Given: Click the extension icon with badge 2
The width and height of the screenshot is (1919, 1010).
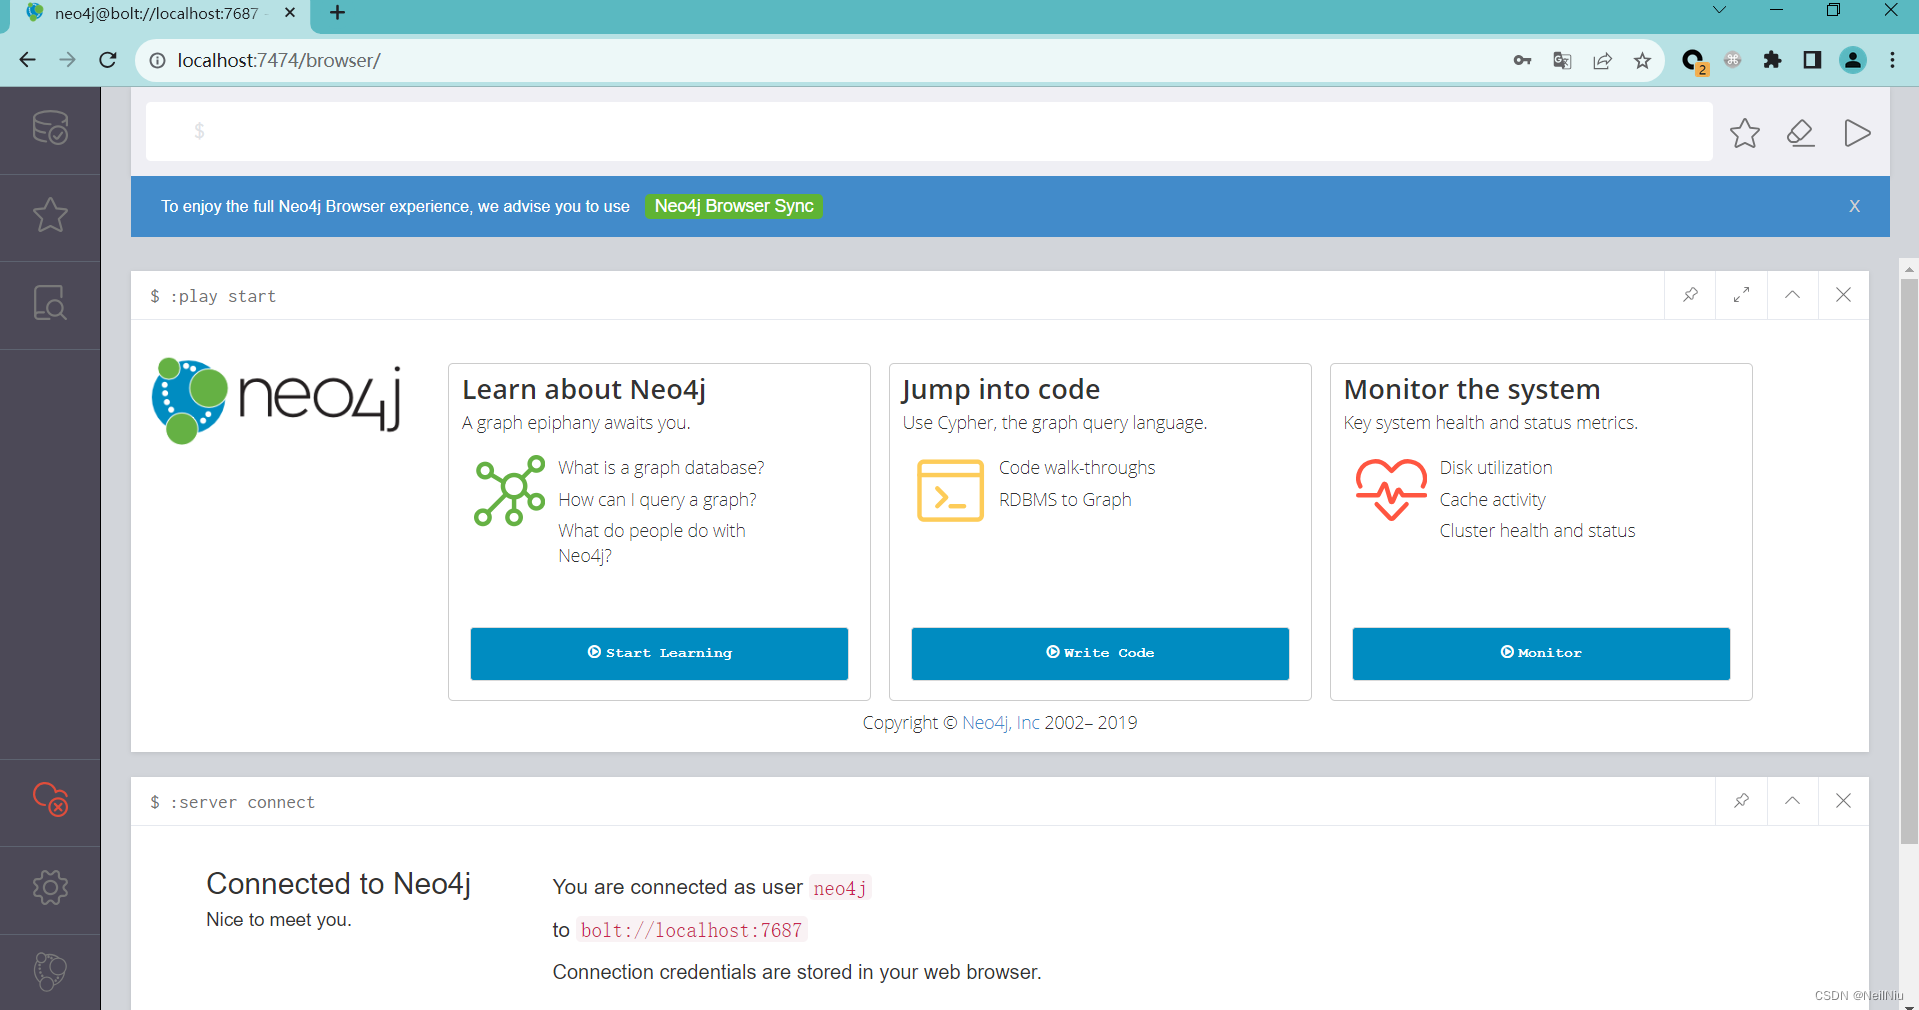Looking at the screenshot, I should 1693,61.
